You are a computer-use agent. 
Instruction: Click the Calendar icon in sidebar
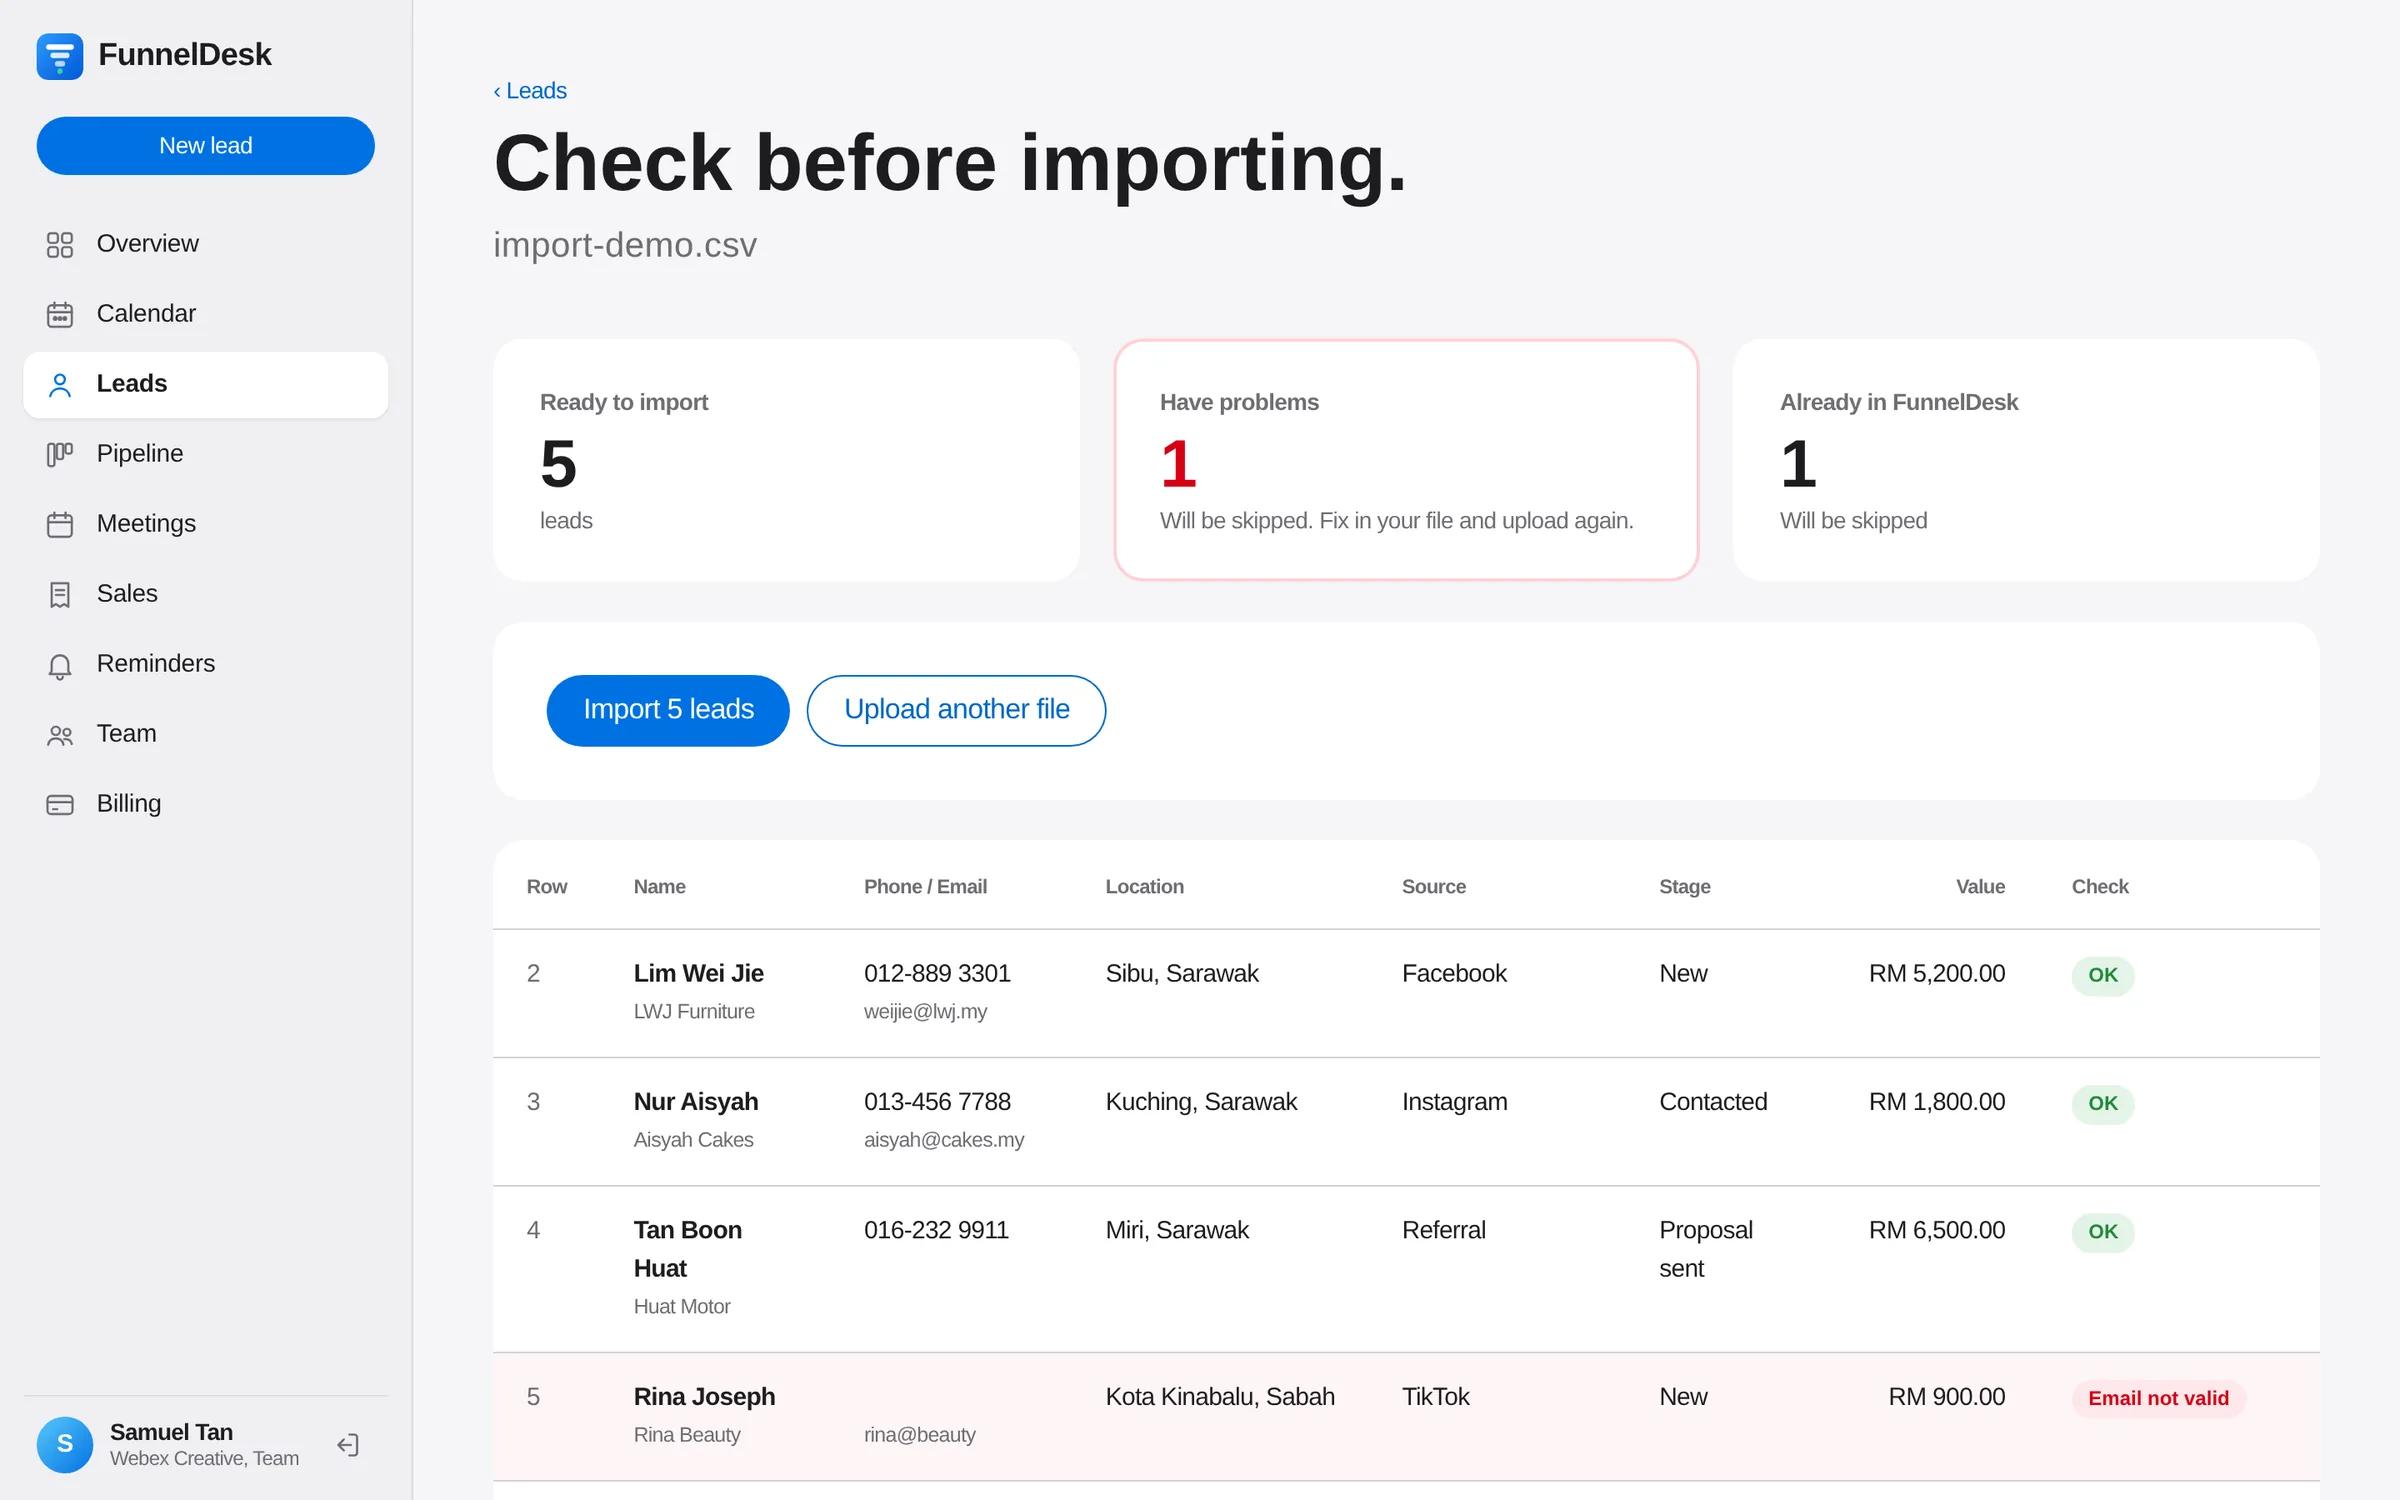point(60,314)
